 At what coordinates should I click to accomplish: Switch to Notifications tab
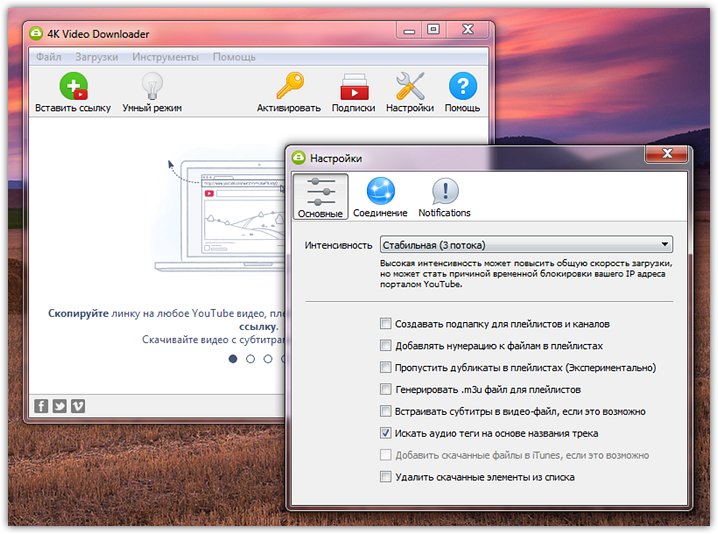click(x=444, y=196)
